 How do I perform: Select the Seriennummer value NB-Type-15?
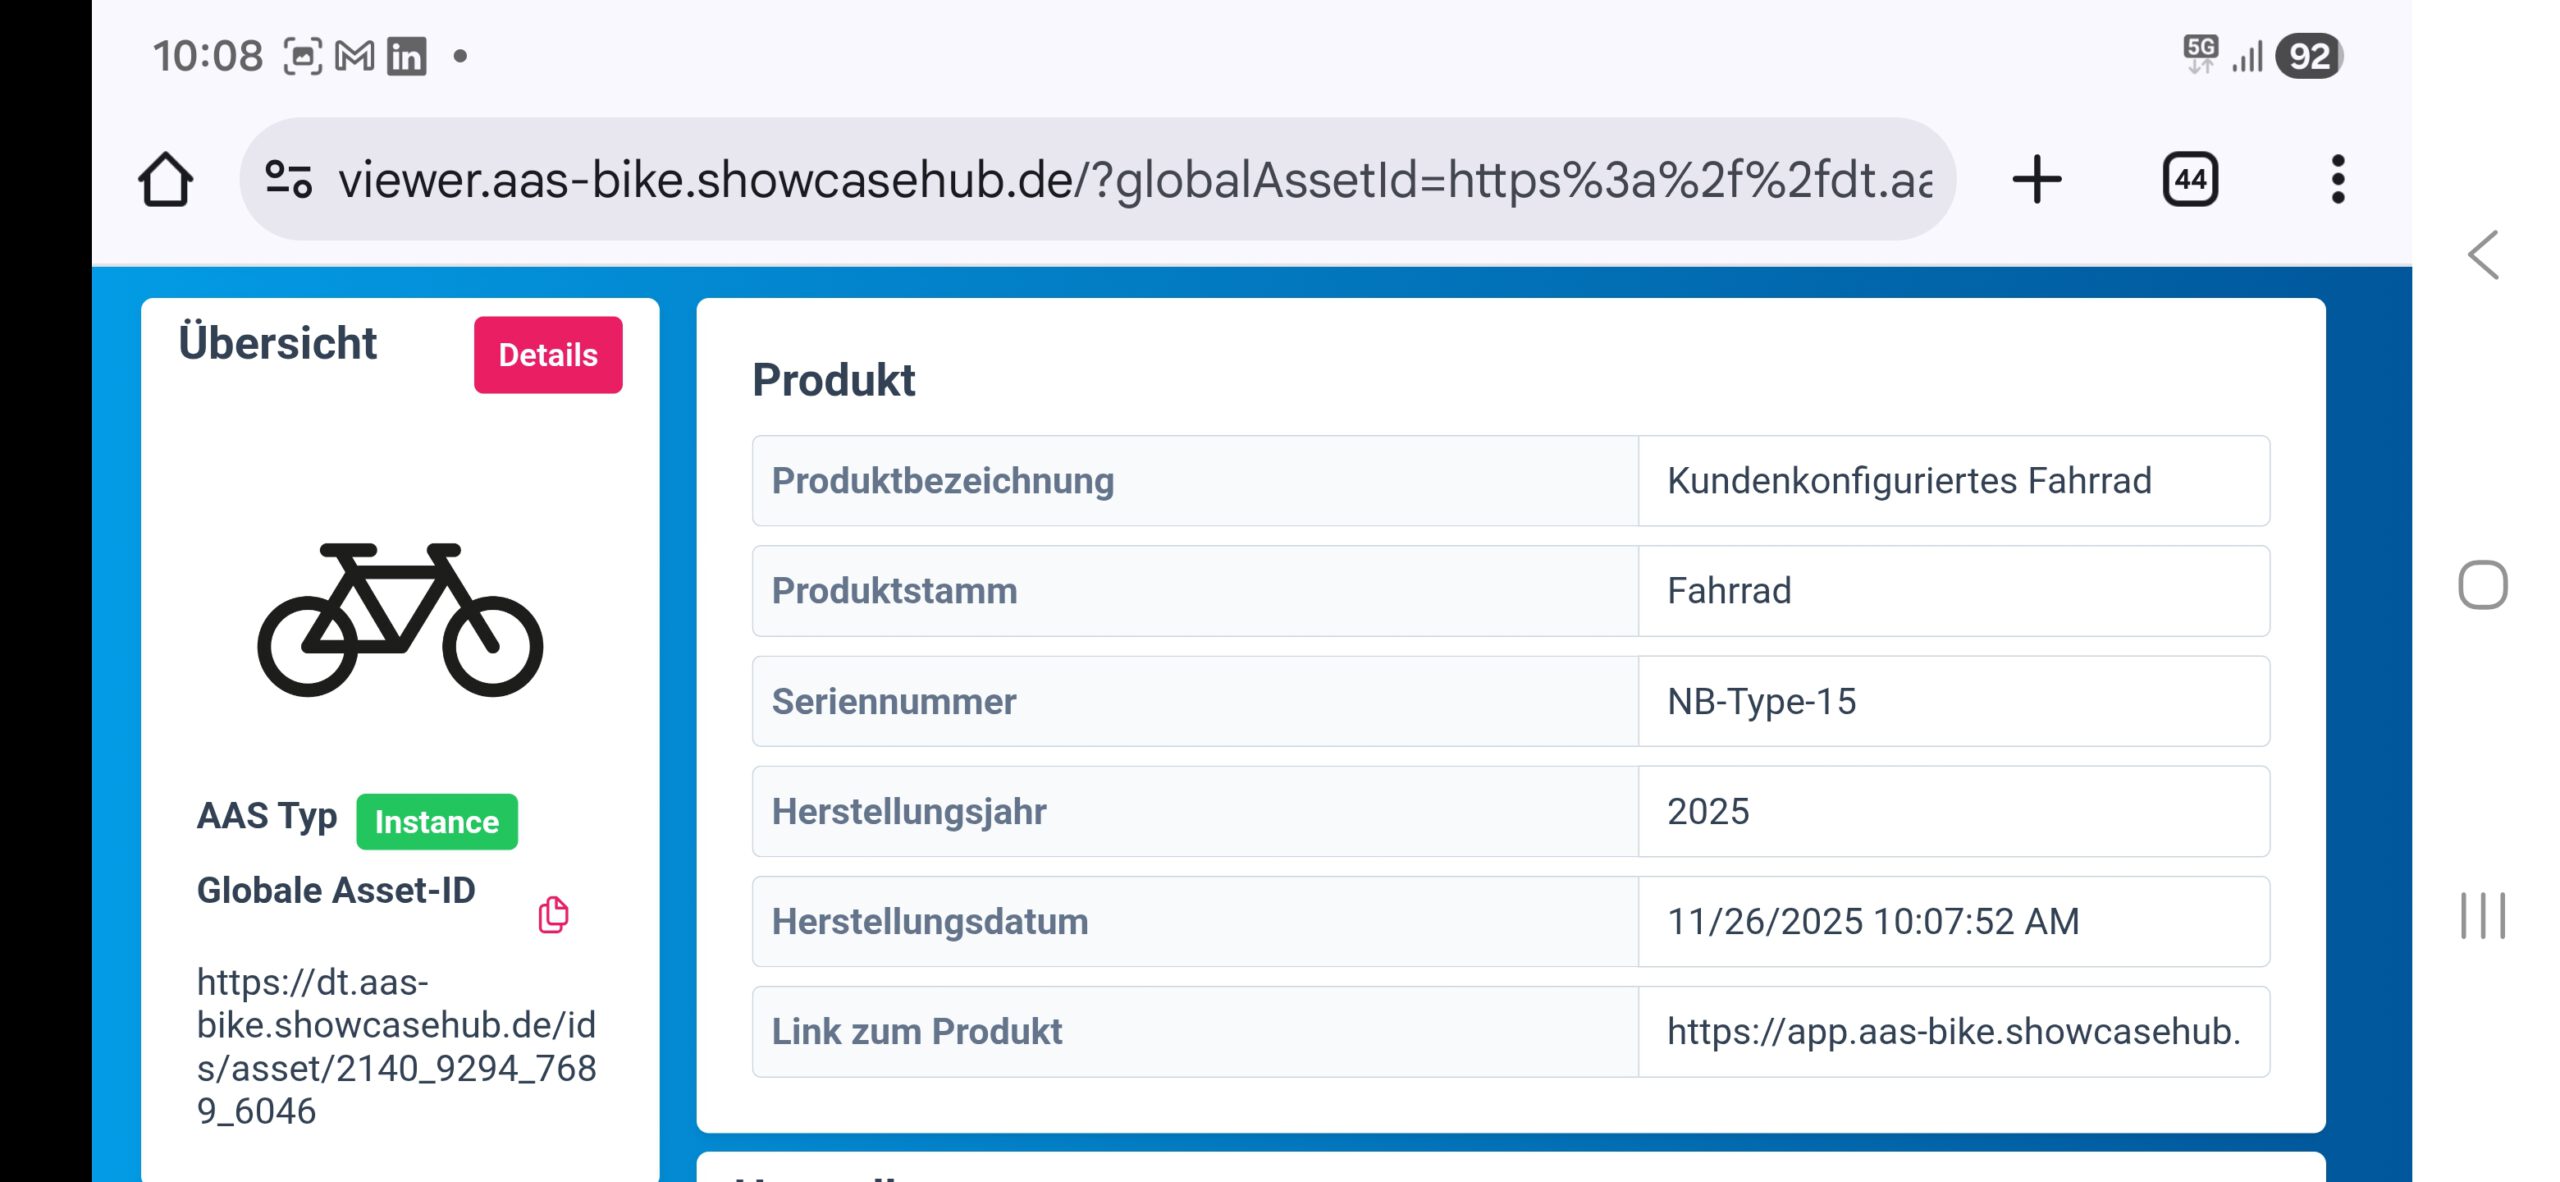tap(1761, 701)
